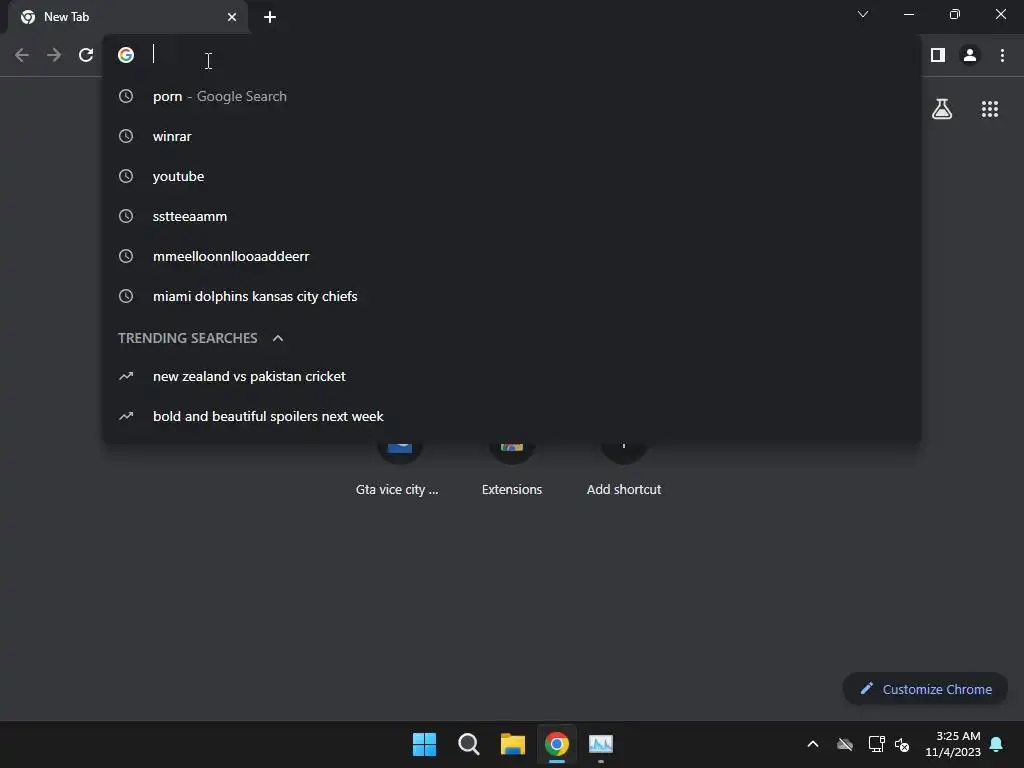Click history clock icon beside winrar
This screenshot has height=768, width=1024.
(126, 136)
